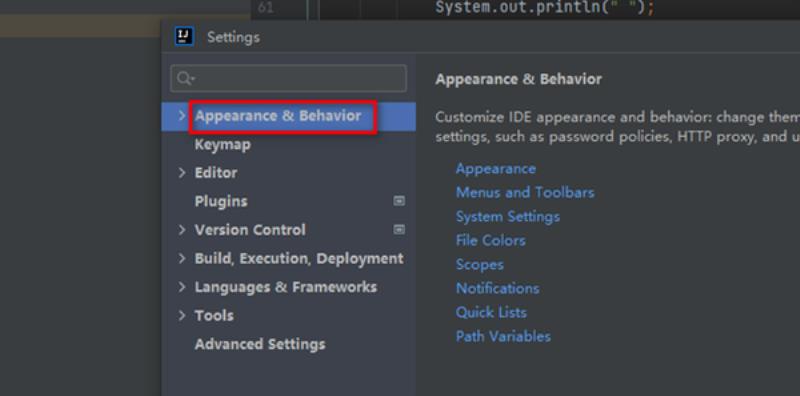Expand Languages & Frameworks arrow

pos(182,287)
